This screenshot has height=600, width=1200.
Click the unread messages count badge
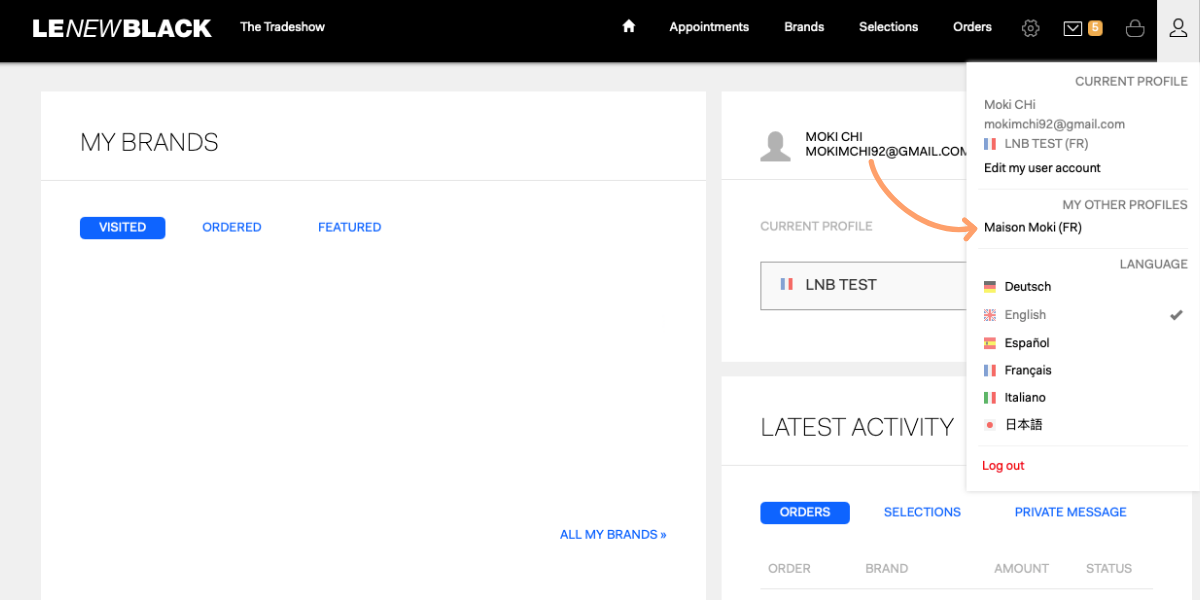coord(1095,28)
